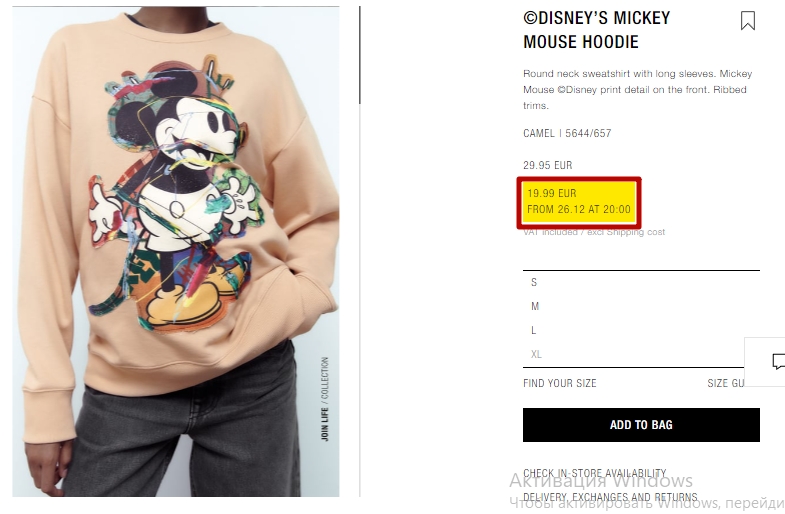
Task: Expand DELIVERY, EXCHANGES AND RETURNS
Action: 610,497
